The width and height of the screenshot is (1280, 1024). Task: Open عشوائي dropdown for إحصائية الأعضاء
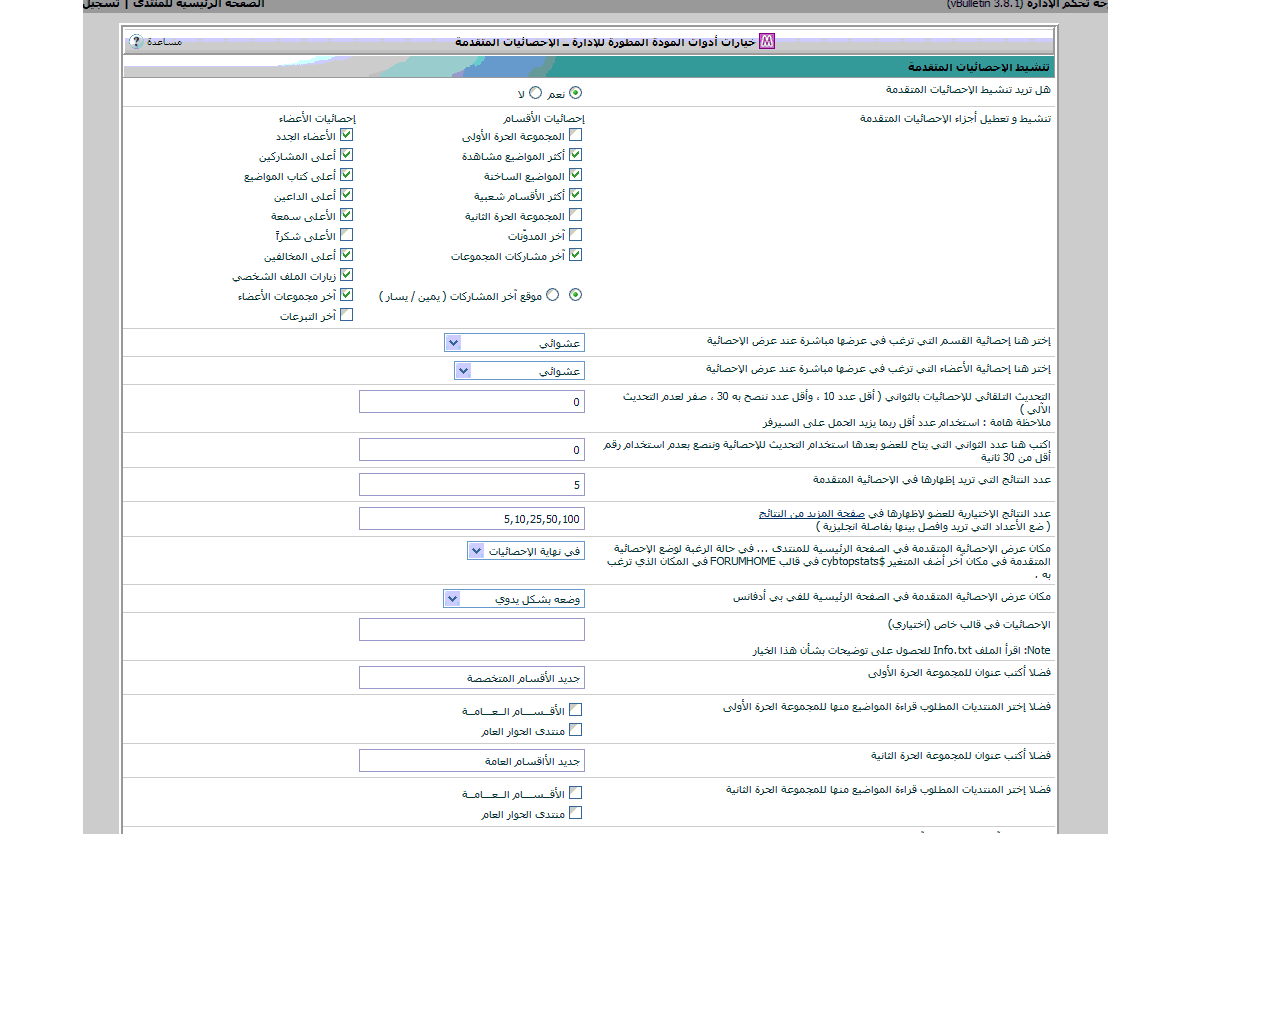(x=519, y=371)
